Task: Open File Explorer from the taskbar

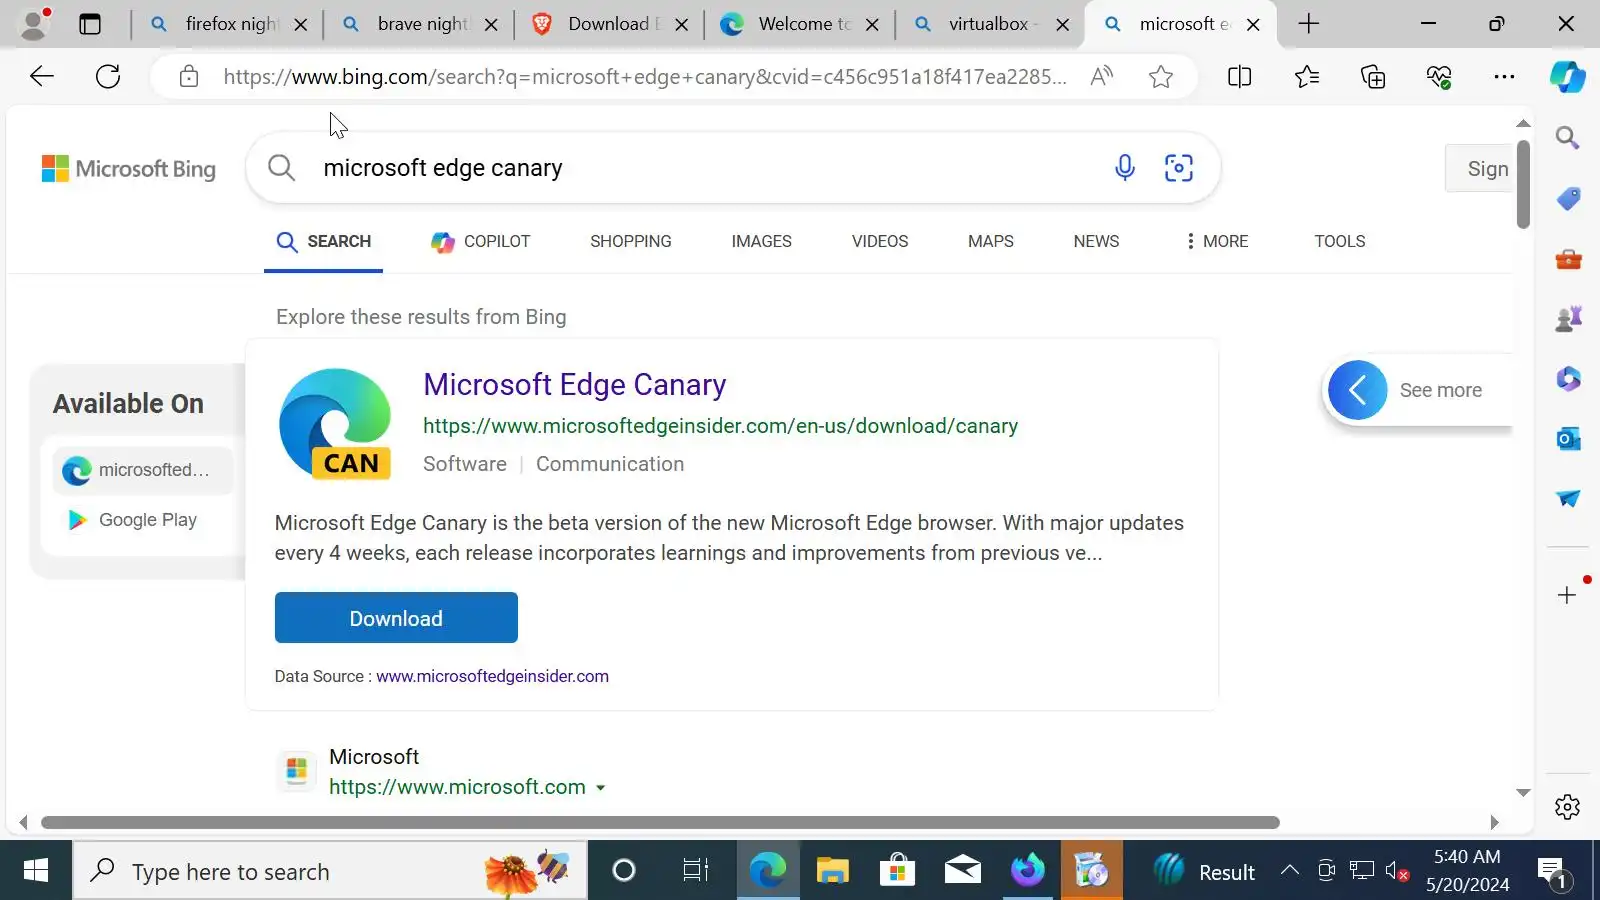Action: pos(832,871)
